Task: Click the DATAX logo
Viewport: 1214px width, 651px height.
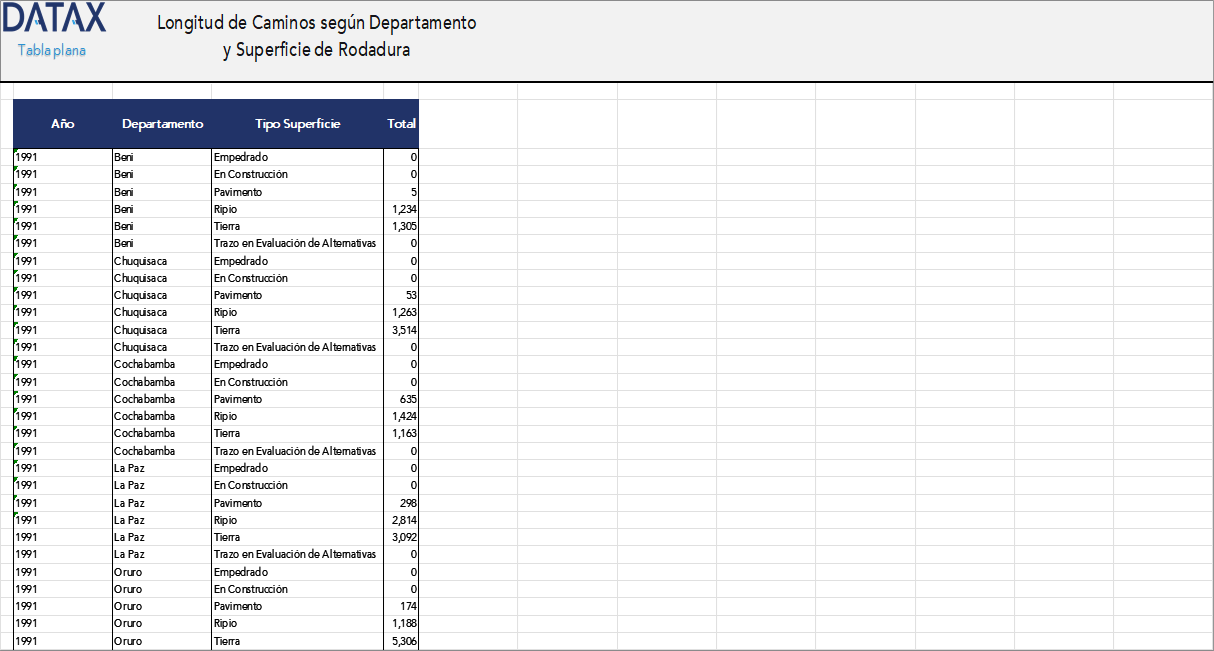Action: (x=54, y=18)
